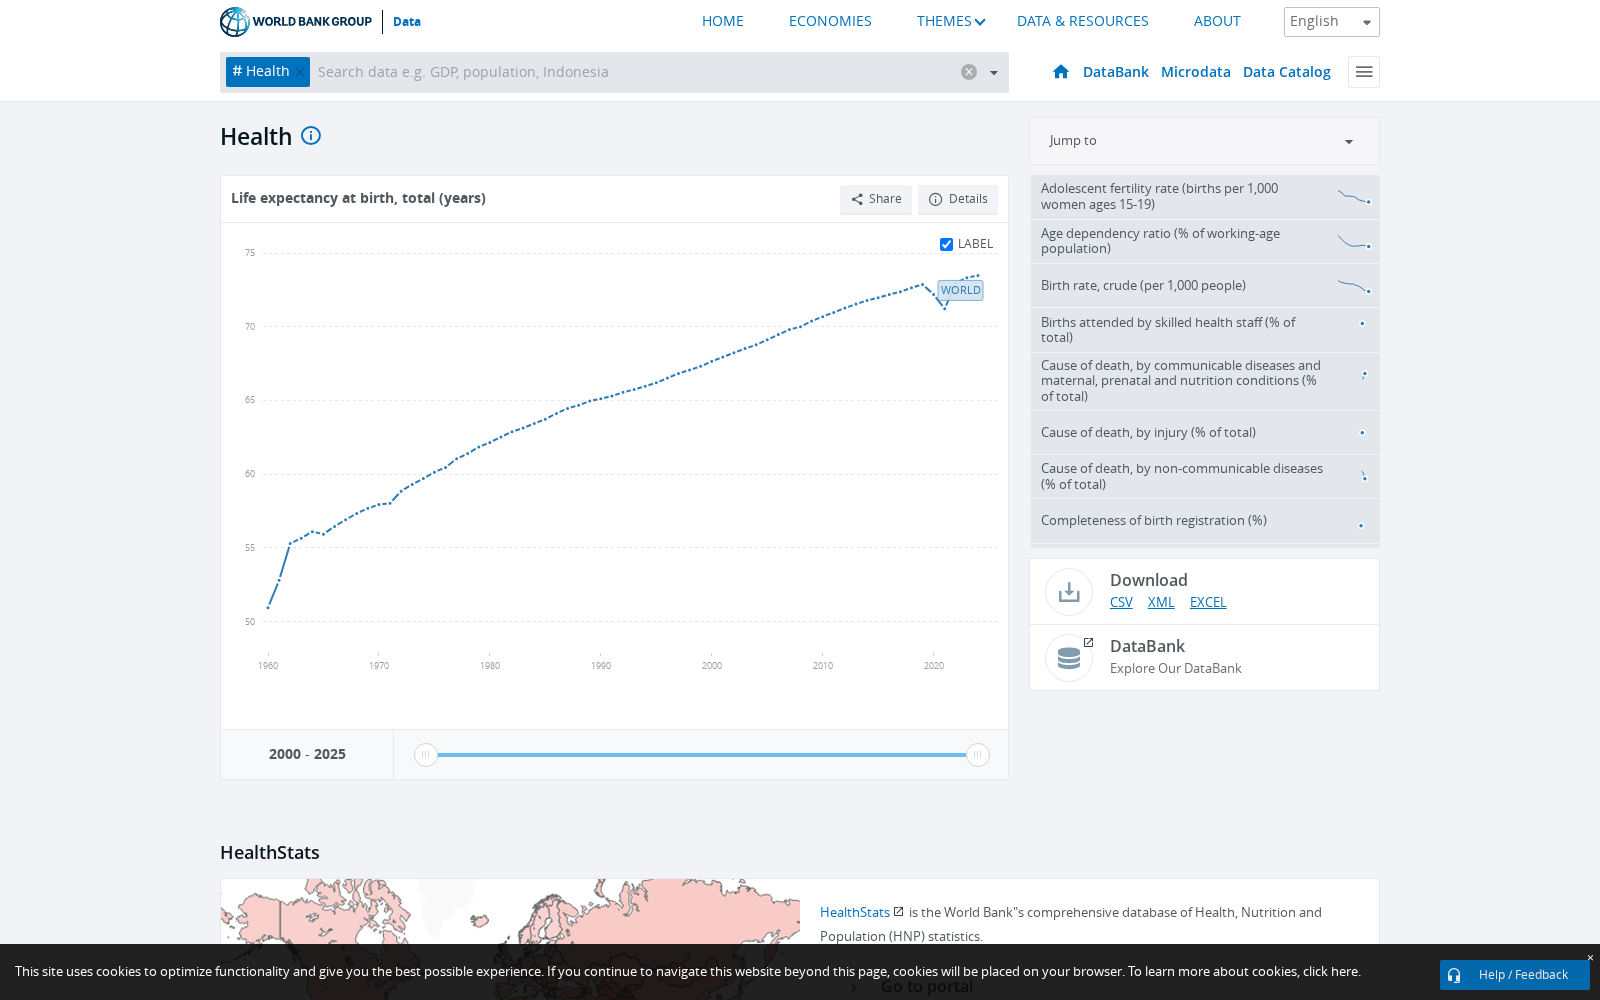Open the DATA & RESOURCES menu item
The height and width of the screenshot is (1000, 1600).
click(1083, 21)
